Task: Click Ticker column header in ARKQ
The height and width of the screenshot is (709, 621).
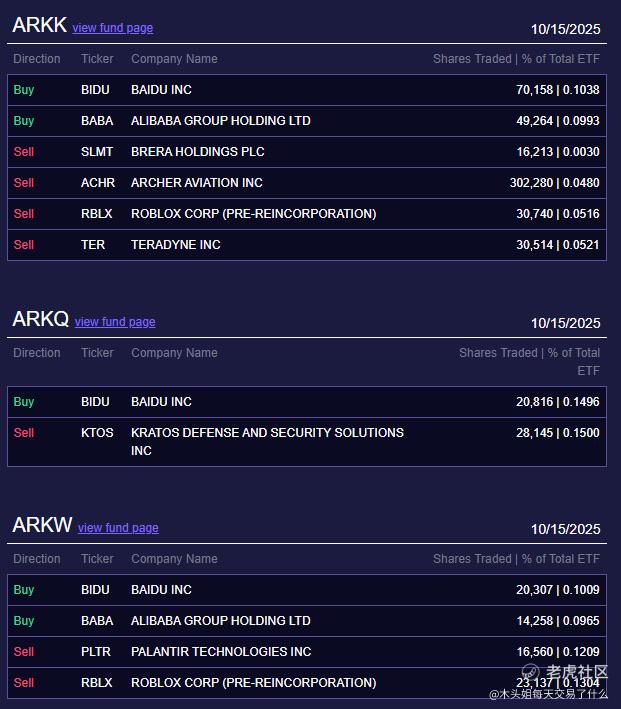Action: tap(97, 353)
